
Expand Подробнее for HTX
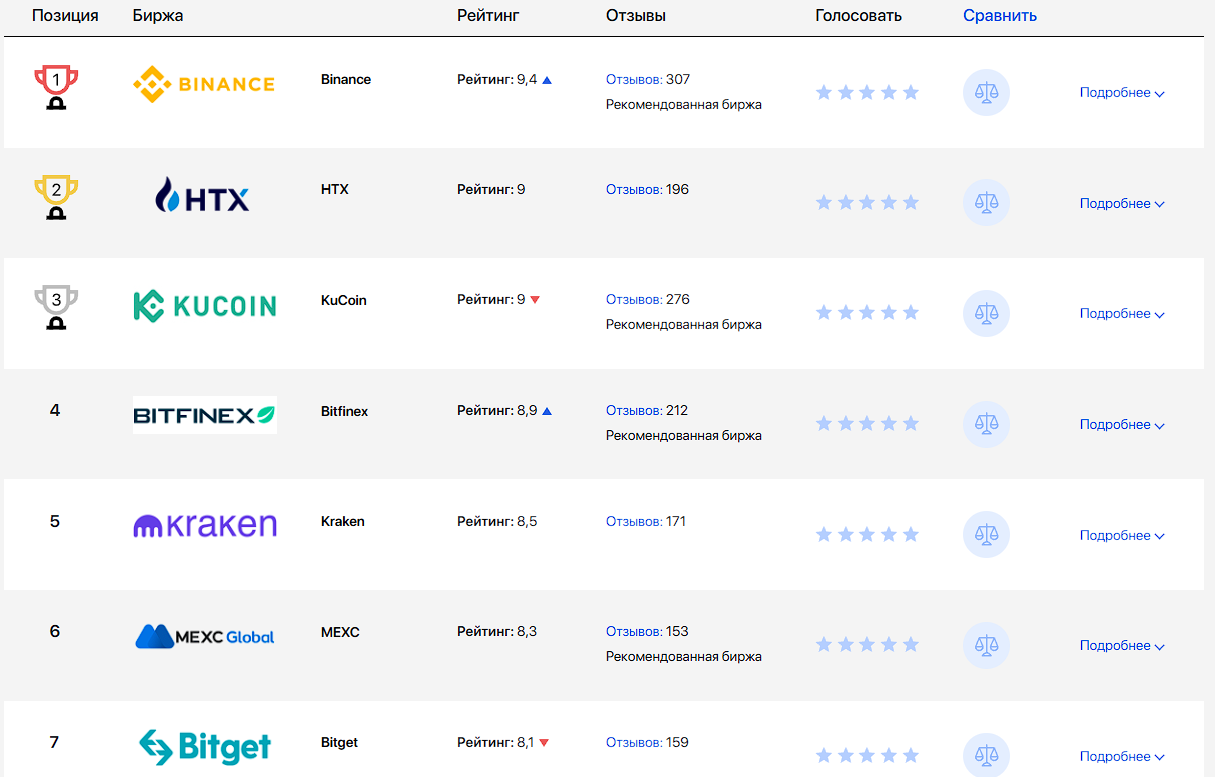coord(1122,203)
